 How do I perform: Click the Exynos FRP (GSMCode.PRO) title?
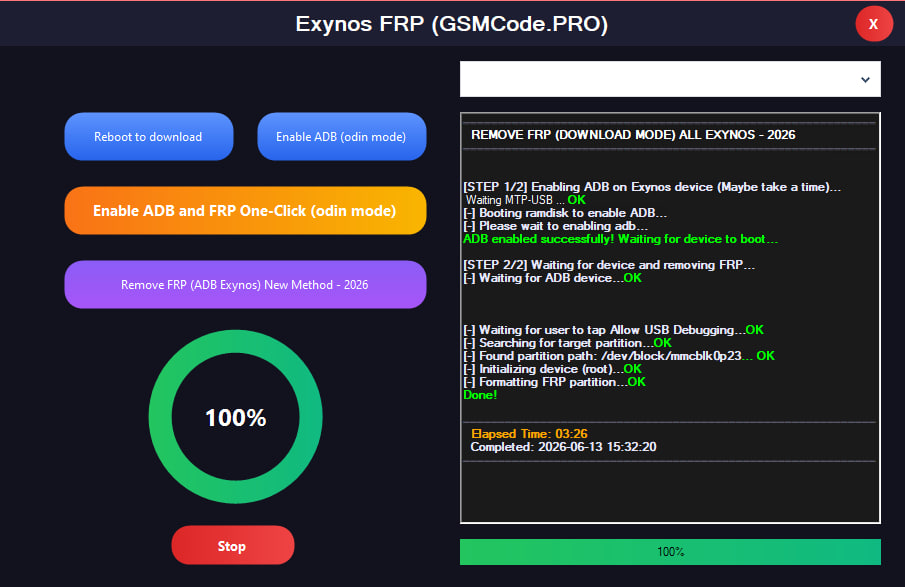(452, 24)
